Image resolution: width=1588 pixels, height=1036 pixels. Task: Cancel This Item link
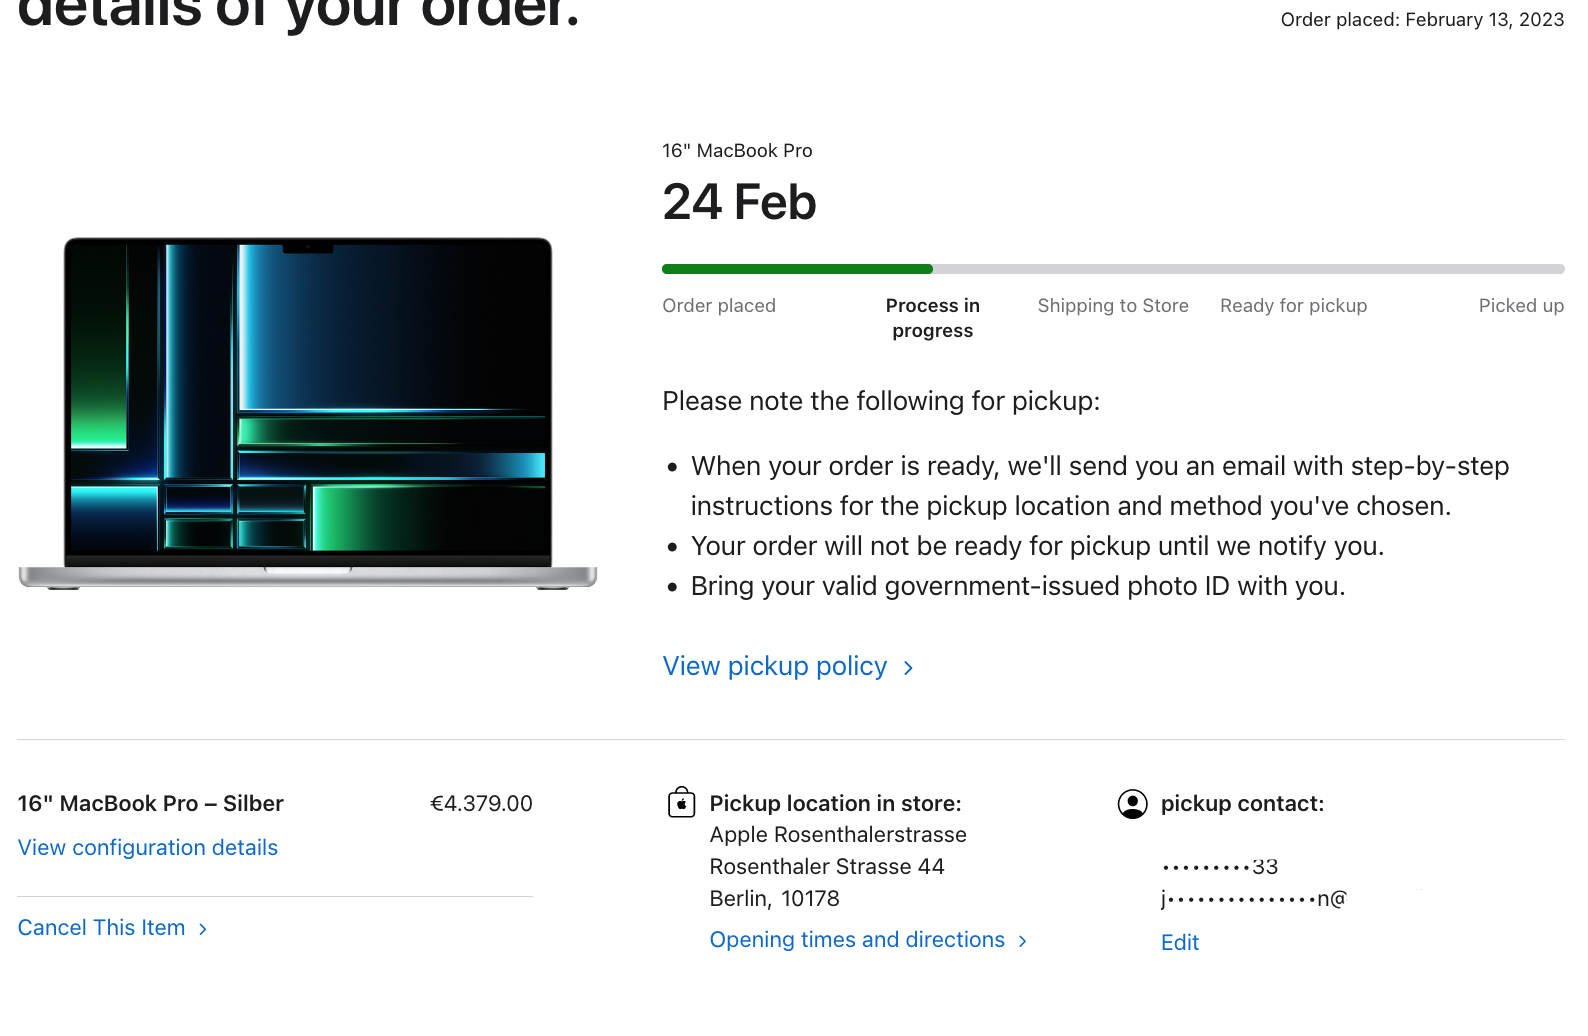(x=102, y=928)
